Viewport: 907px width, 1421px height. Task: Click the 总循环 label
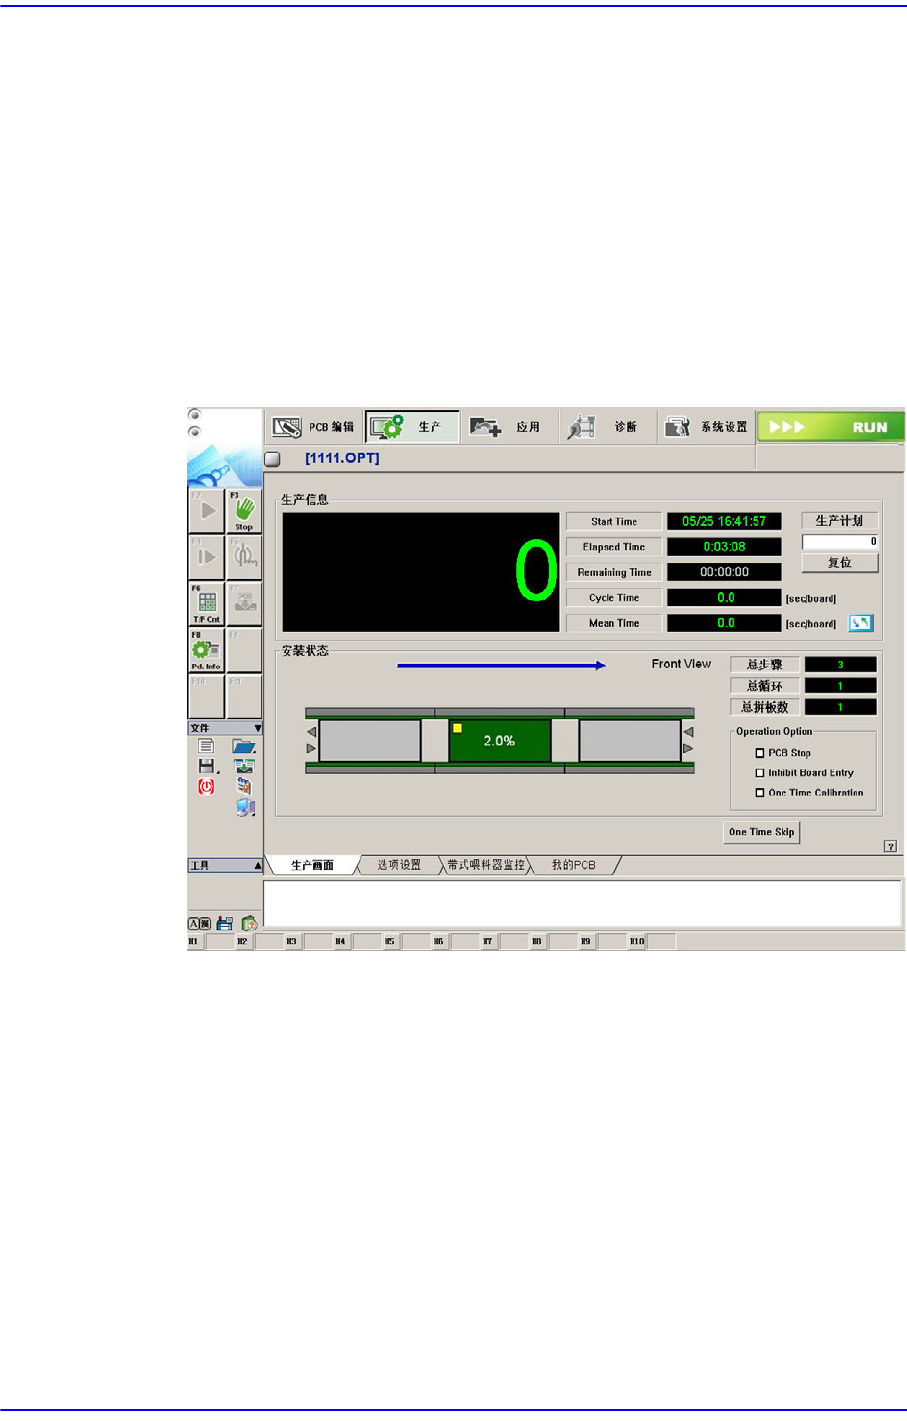tap(765, 686)
